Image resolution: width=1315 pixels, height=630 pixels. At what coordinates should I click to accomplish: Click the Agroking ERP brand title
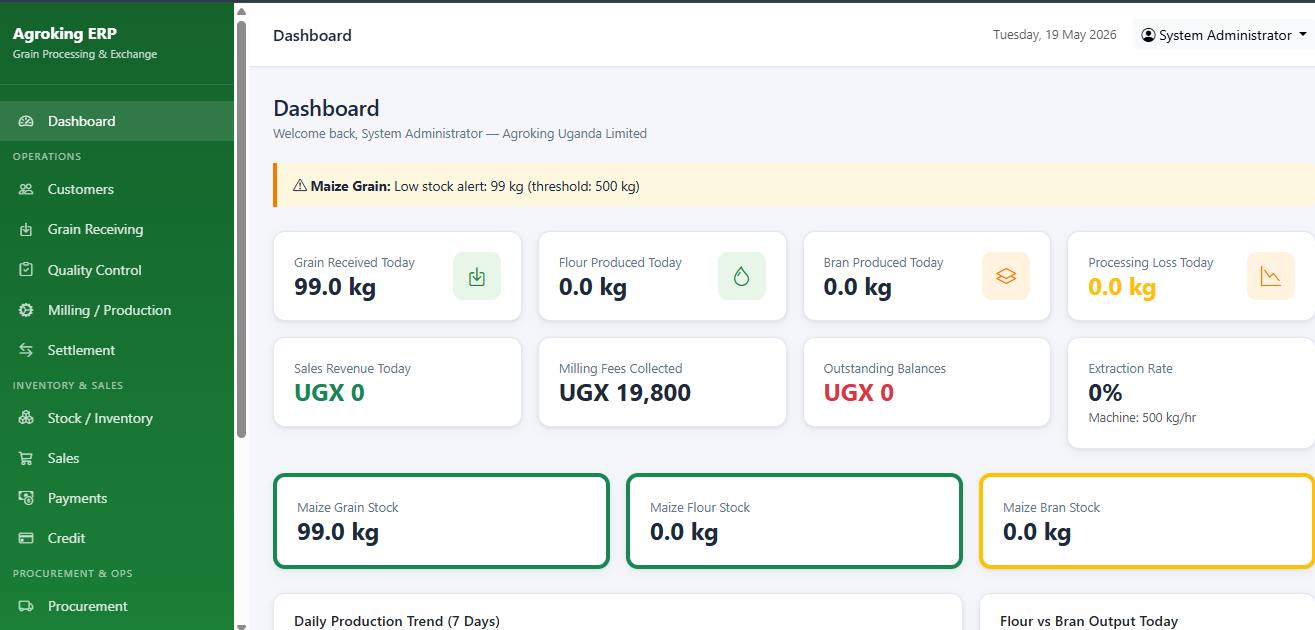click(65, 34)
